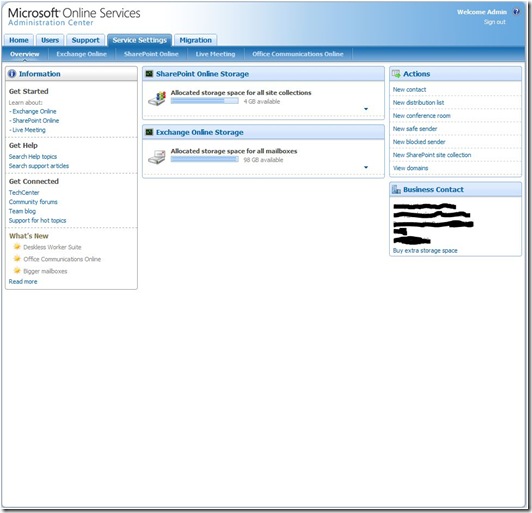Click the '98 GB available' text

pos(263,159)
